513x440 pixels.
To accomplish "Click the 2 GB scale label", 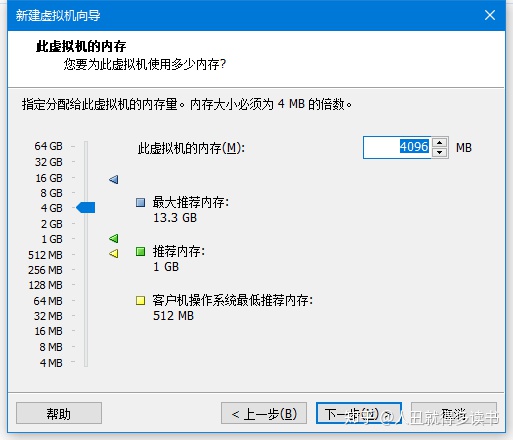I will [x=52, y=224].
